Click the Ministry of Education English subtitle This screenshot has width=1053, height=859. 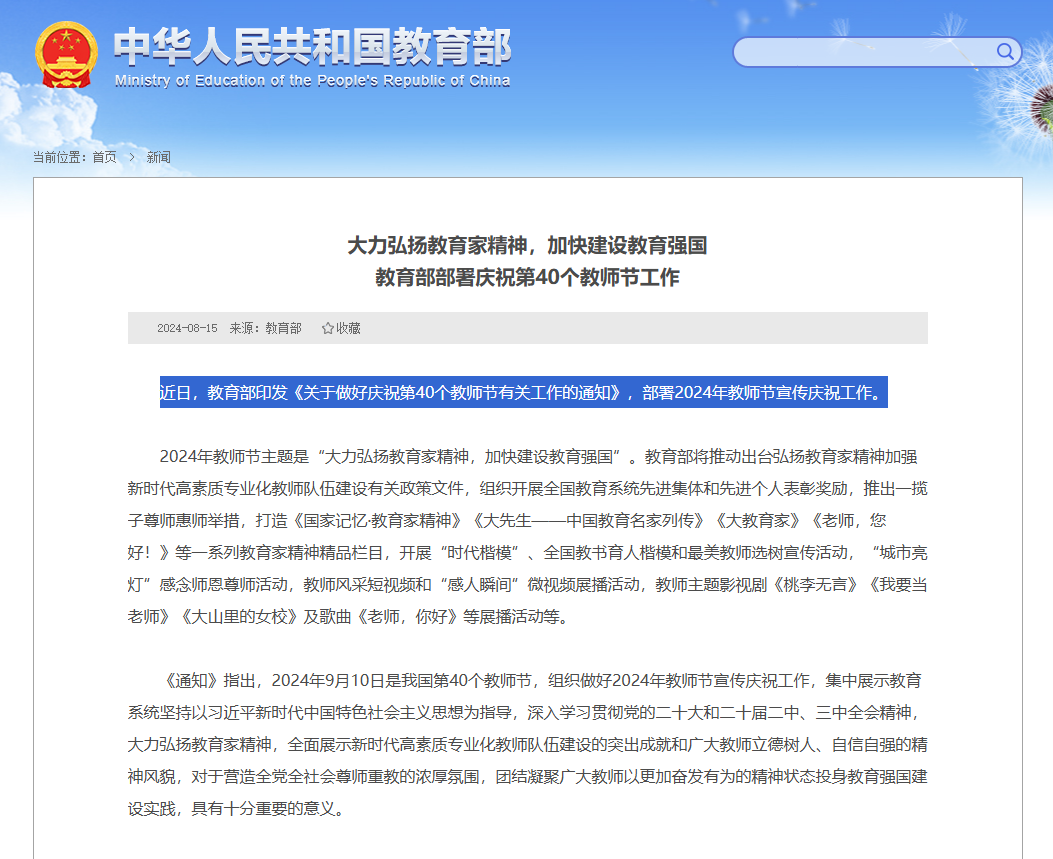click(312, 81)
